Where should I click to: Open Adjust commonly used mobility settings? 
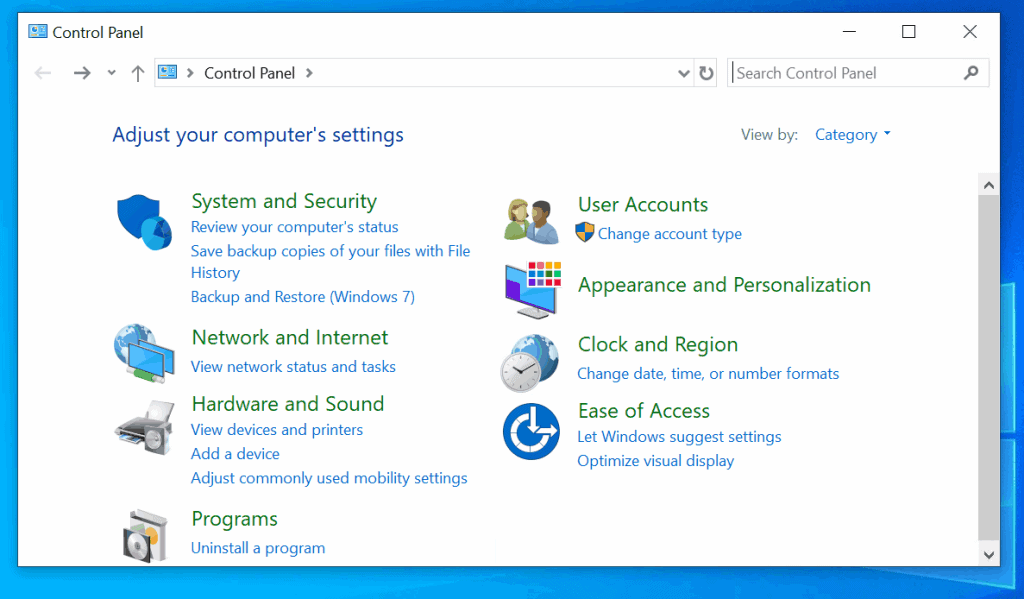coord(329,478)
